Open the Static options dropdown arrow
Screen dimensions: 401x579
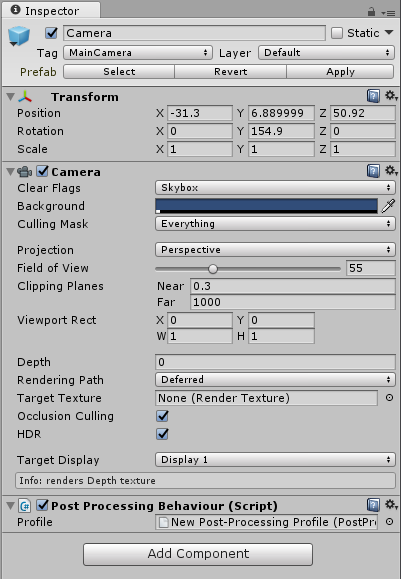[389, 32]
